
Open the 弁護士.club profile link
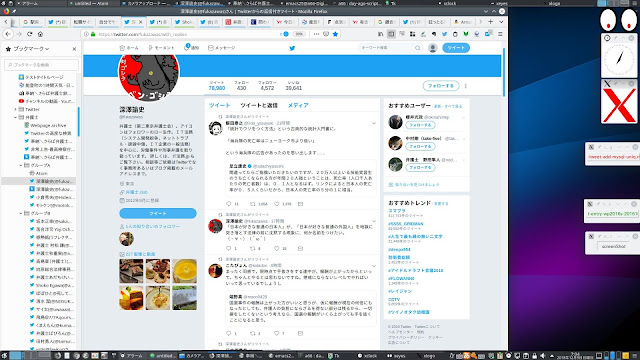click(136, 192)
